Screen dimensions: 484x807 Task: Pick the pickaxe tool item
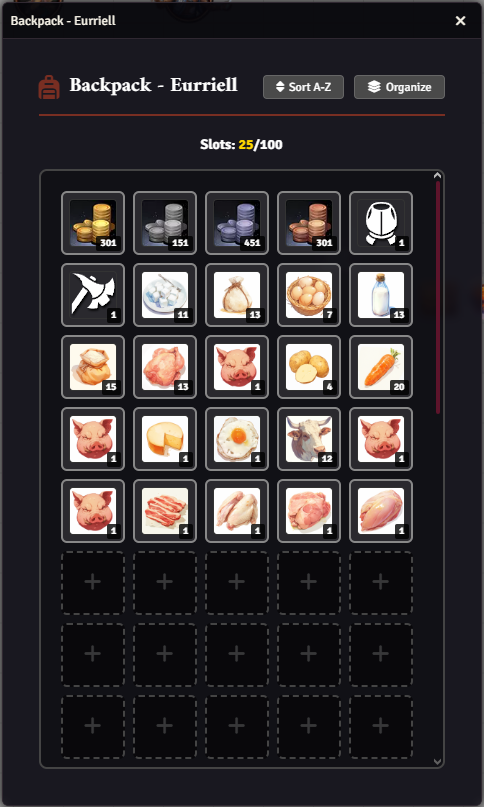pyautogui.click(x=93, y=295)
